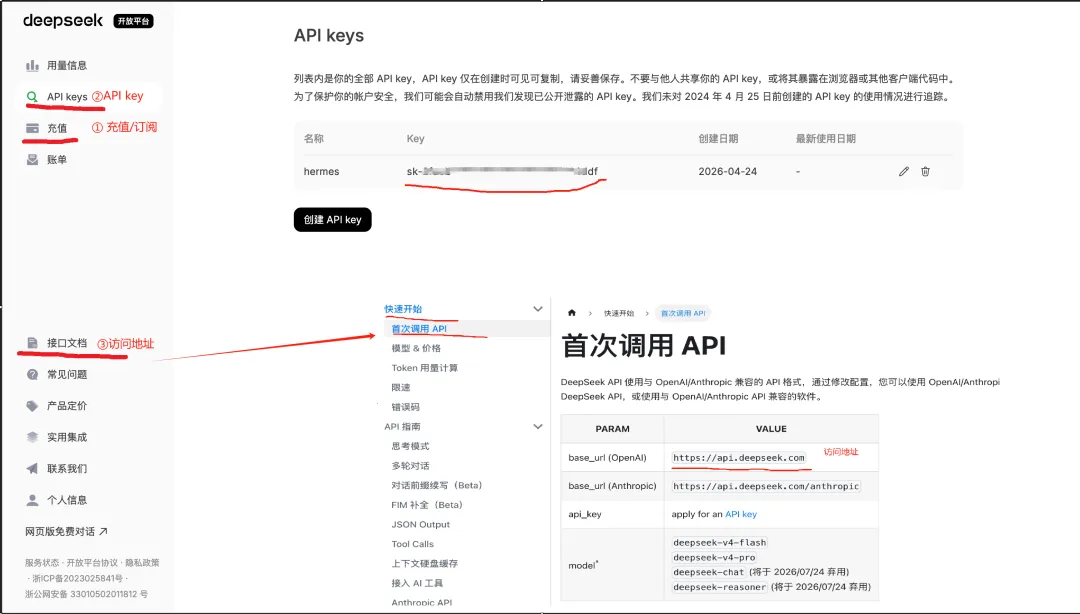Click the deepseek-reasoner model value
Screen dimensions: 1080x614
tap(720, 587)
